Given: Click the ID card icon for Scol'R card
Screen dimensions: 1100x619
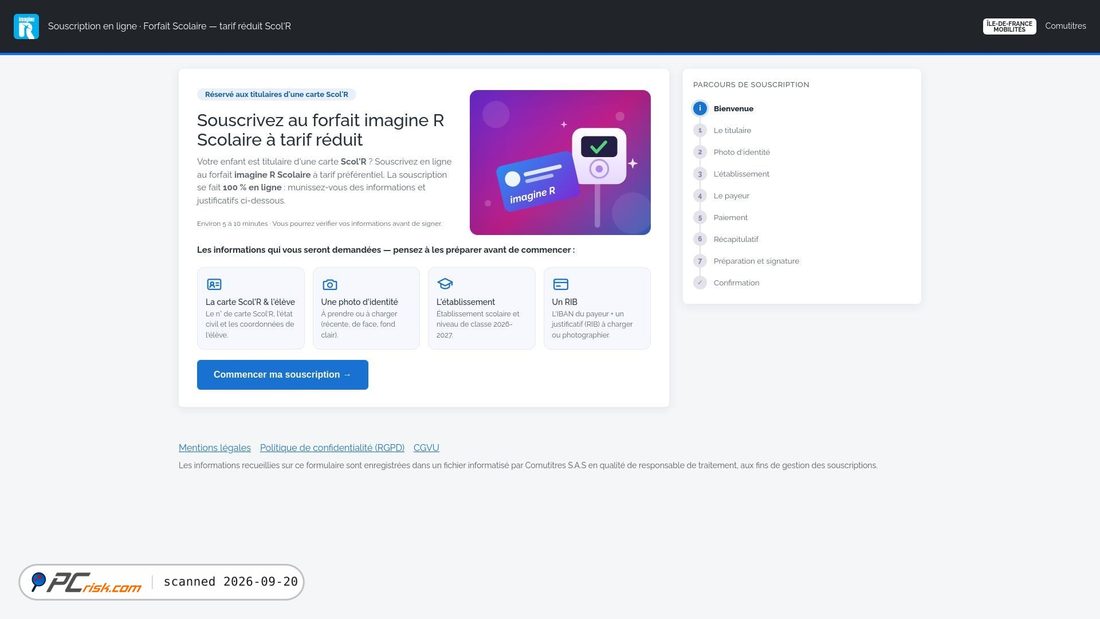Looking at the screenshot, I should coord(214,284).
